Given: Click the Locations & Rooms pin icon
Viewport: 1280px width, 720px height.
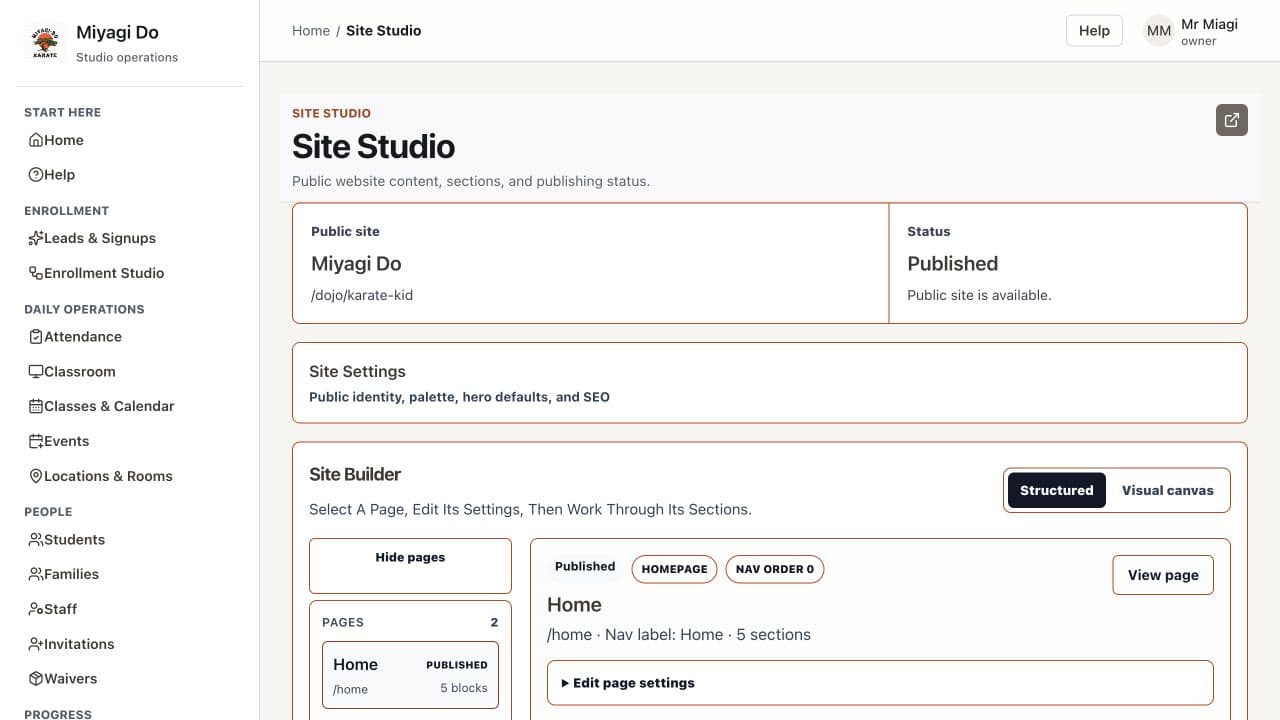Looking at the screenshot, I should coord(36,476).
